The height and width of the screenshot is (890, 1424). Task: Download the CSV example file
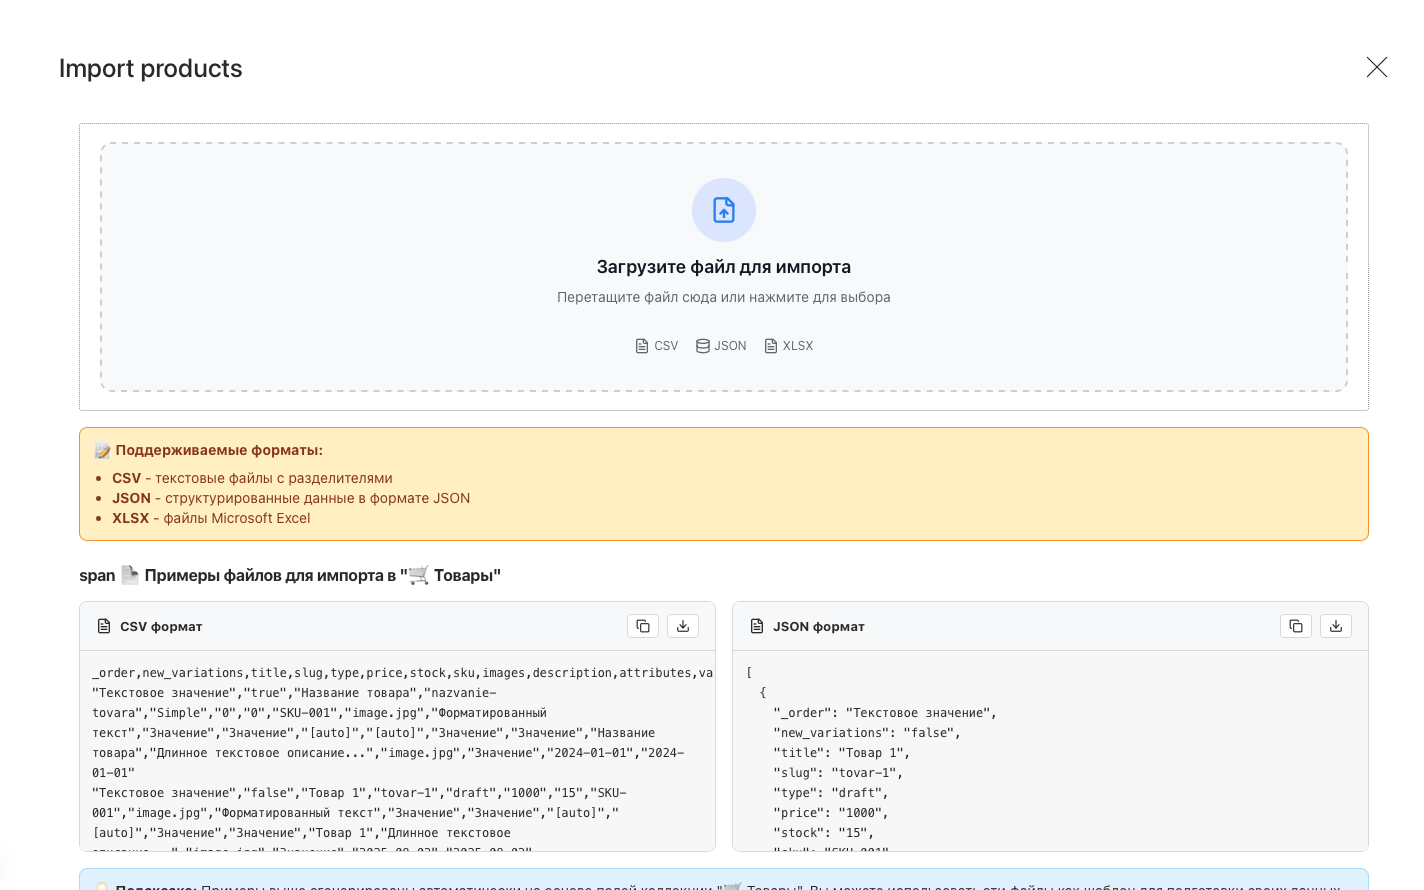tap(683, 626)
